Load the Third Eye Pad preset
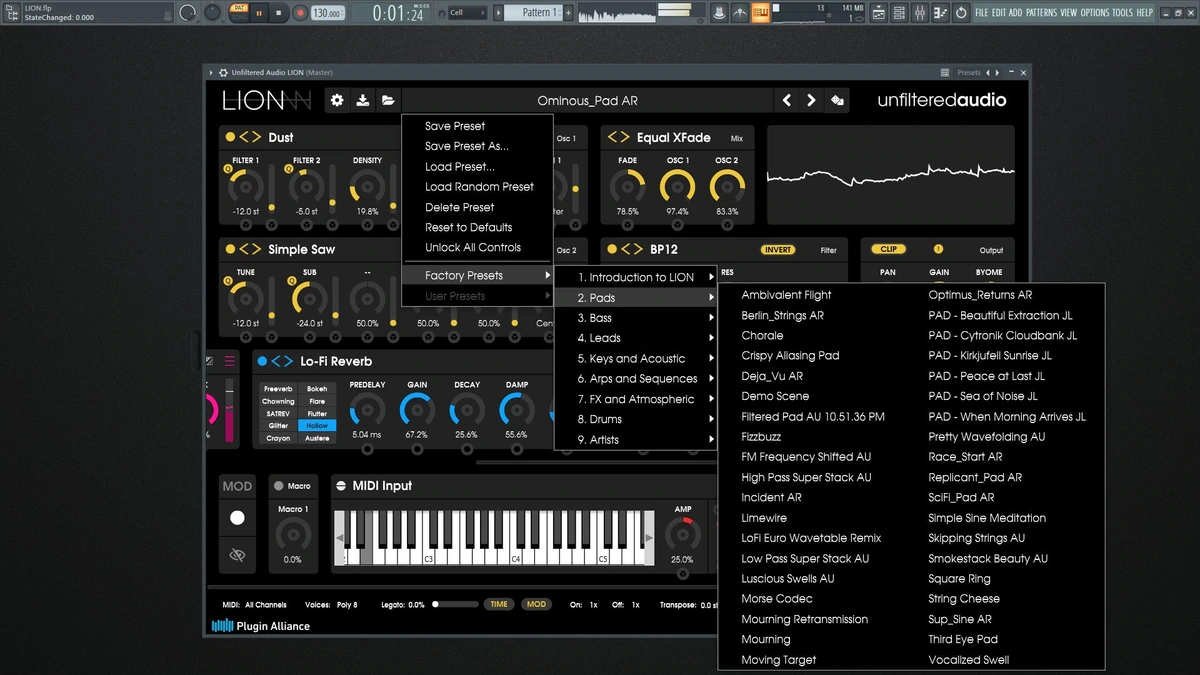The width and height of the screenshot is (1200, 675). [963, 639]
